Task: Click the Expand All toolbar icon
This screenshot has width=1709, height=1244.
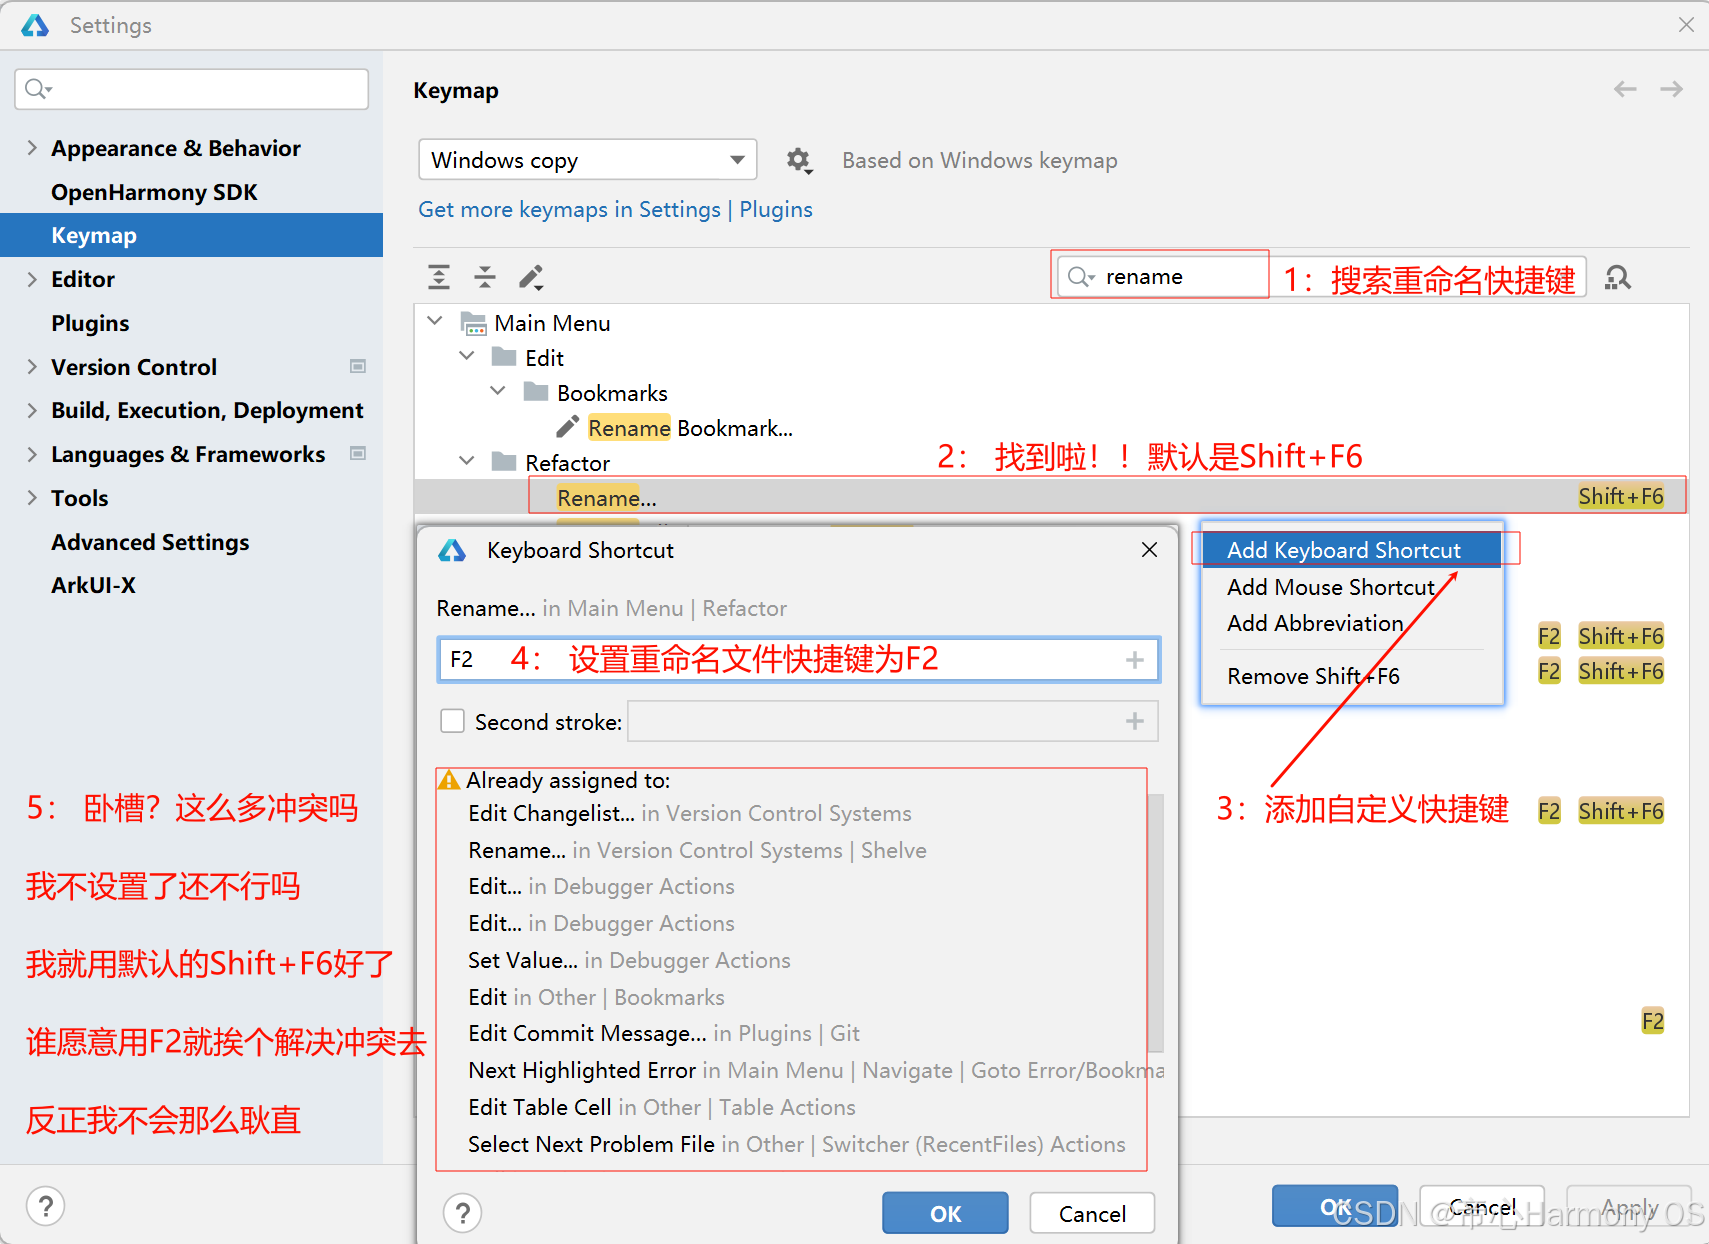Action: click(439, 277)
